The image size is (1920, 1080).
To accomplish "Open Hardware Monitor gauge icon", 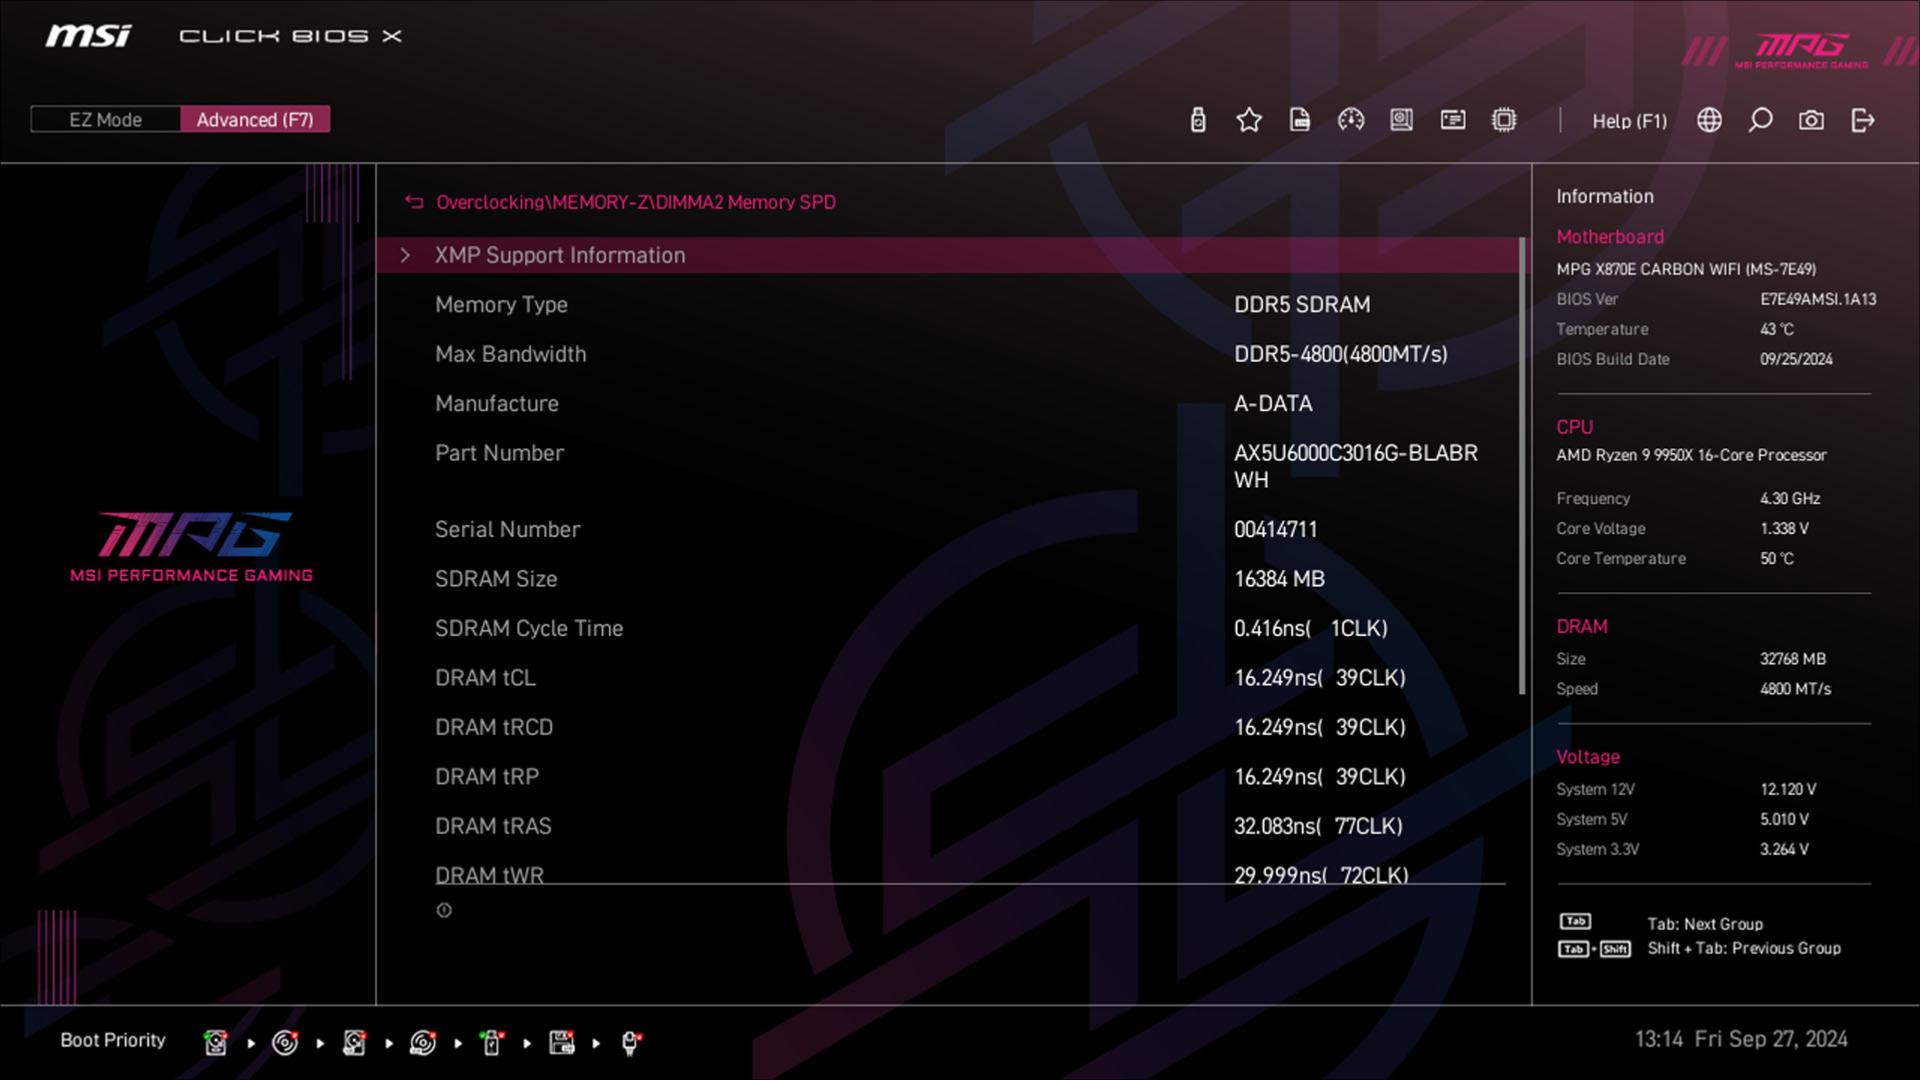I will (x=1351, y=121).
